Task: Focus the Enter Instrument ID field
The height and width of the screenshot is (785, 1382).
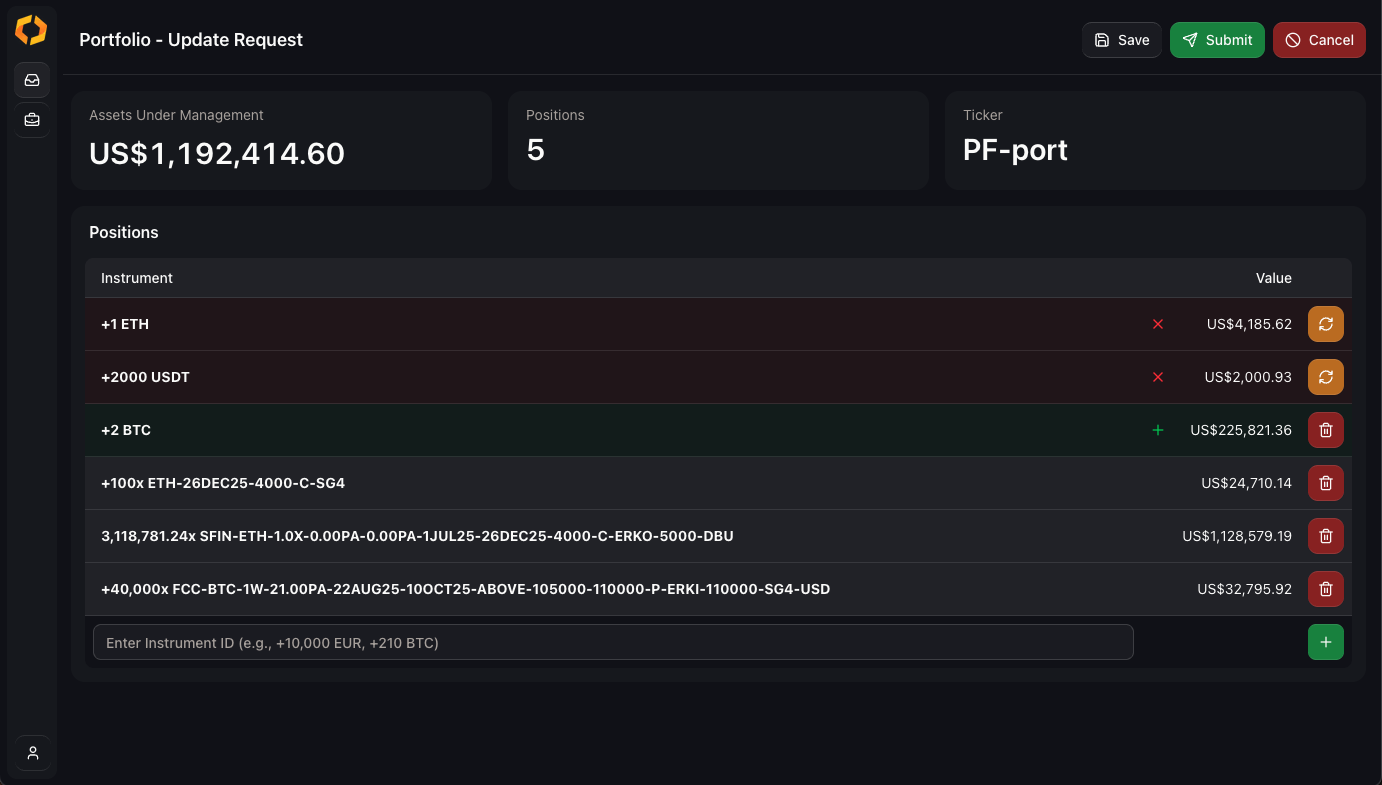Action: (x=612, y=642)
